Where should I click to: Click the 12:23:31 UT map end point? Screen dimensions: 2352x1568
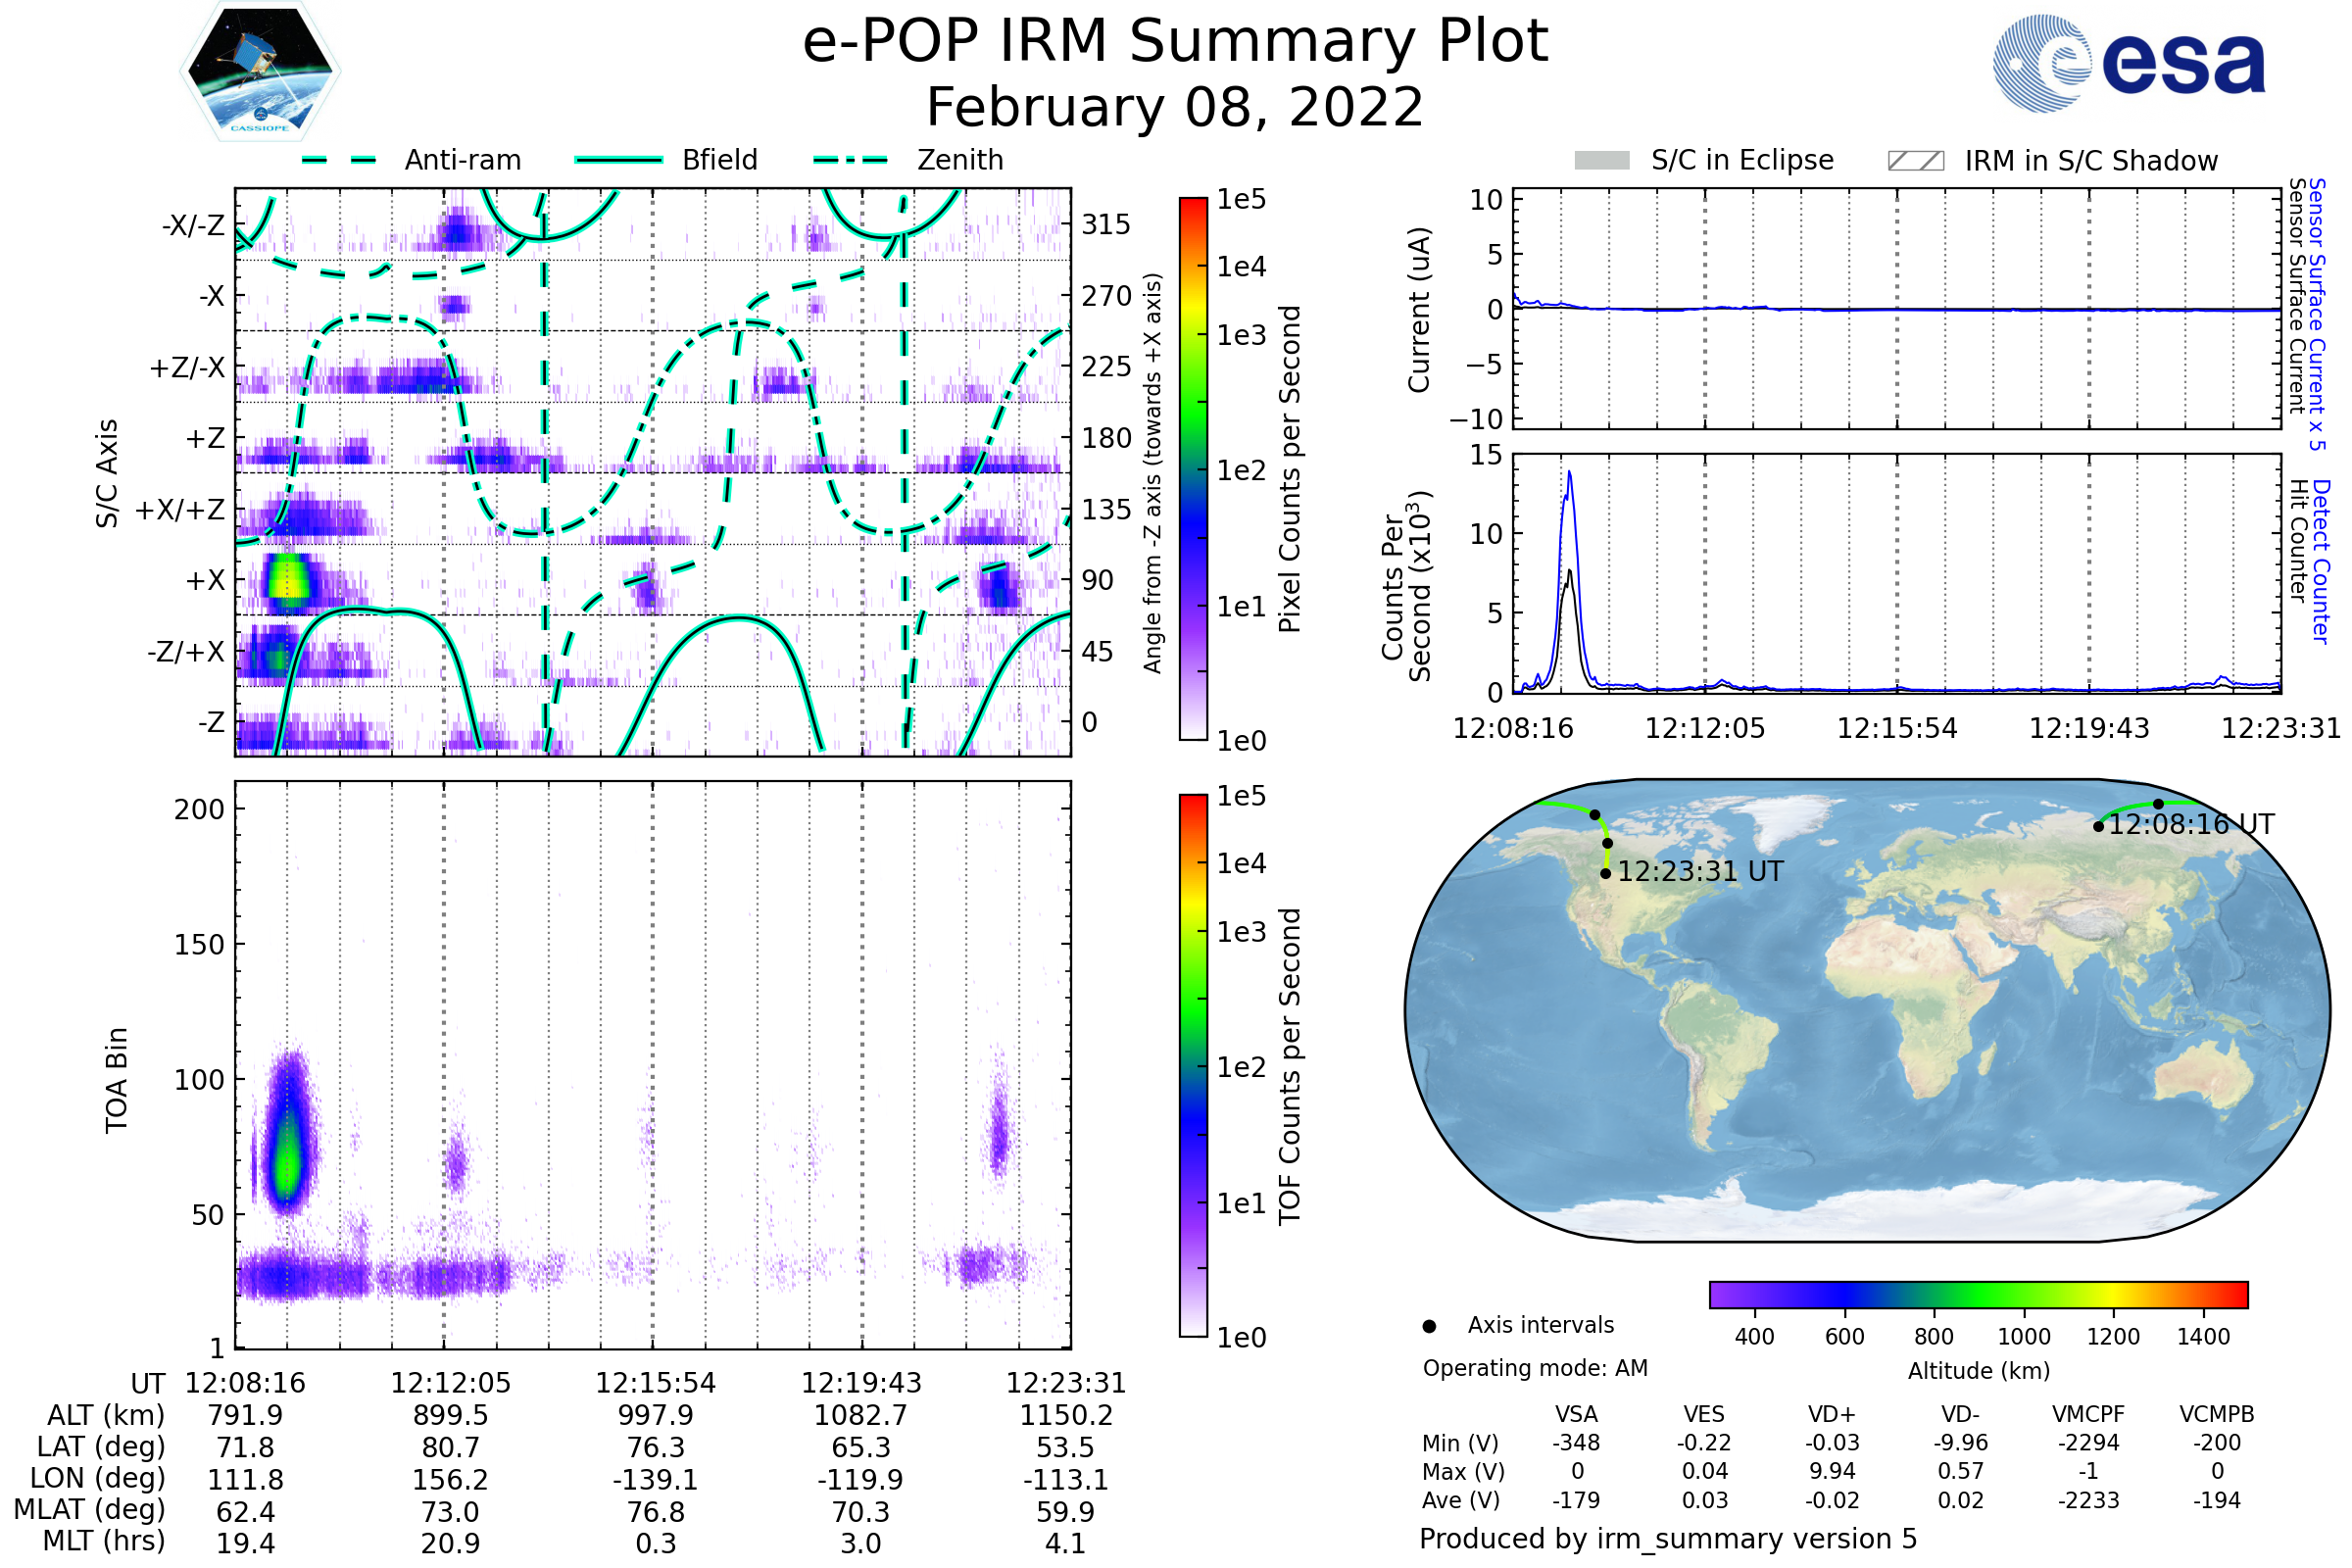(1605, 873)
